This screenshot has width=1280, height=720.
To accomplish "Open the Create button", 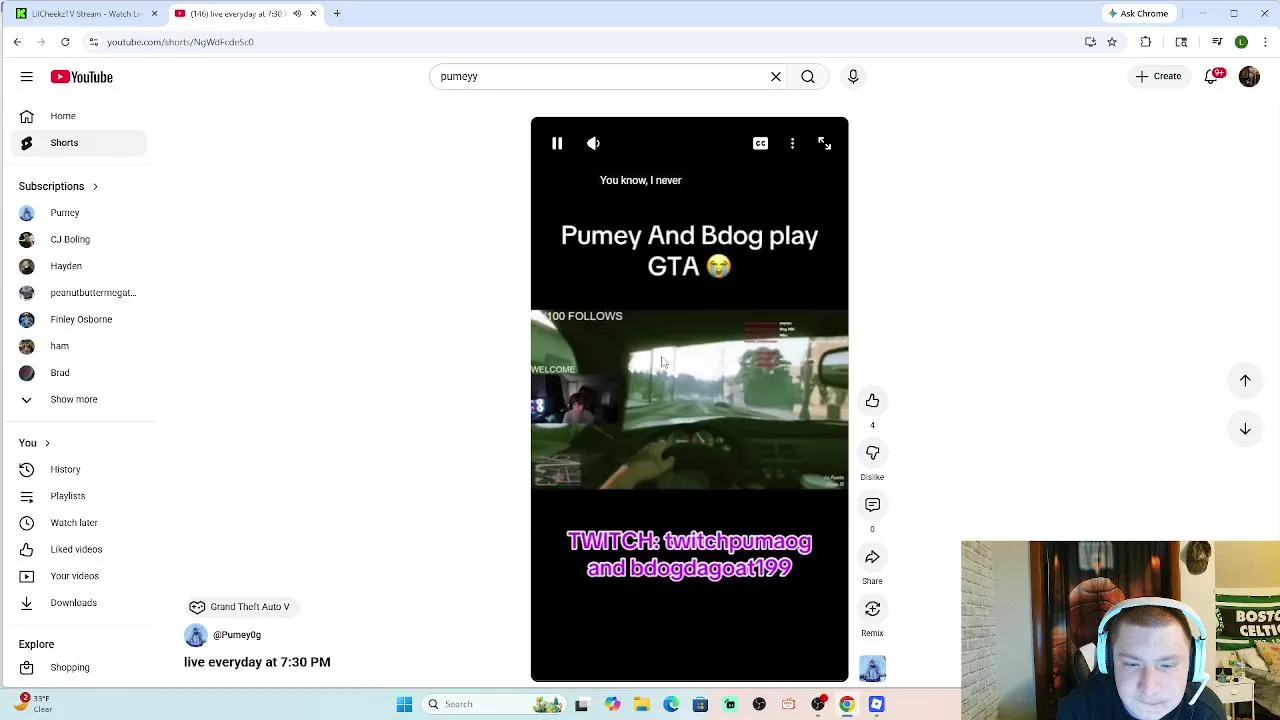I will click(1158, 76).
